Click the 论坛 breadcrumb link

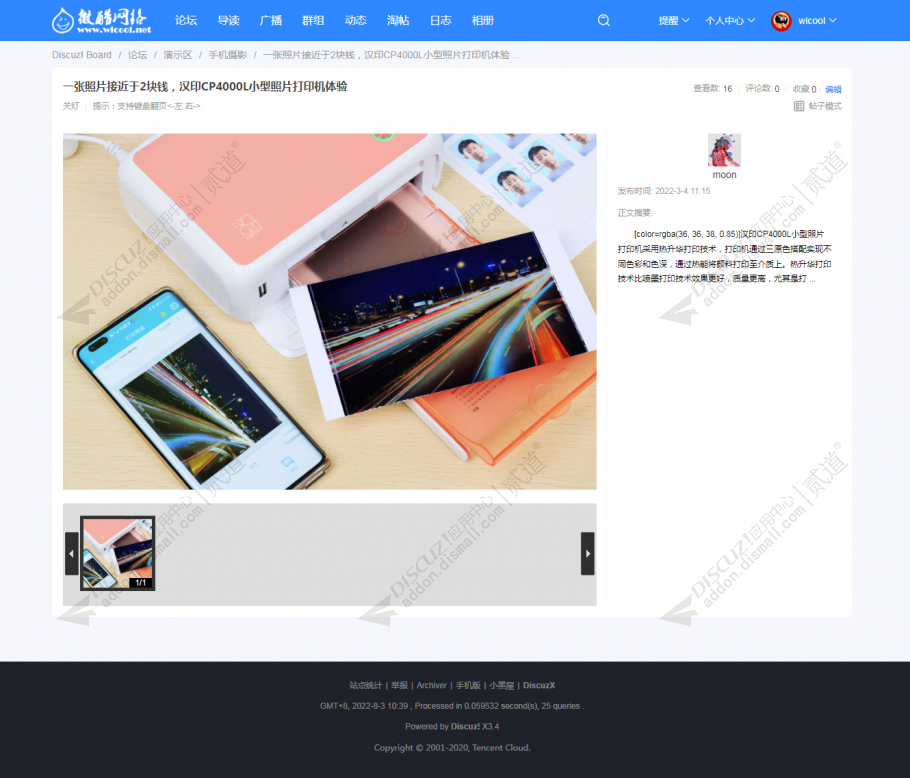tap(137, 55)
